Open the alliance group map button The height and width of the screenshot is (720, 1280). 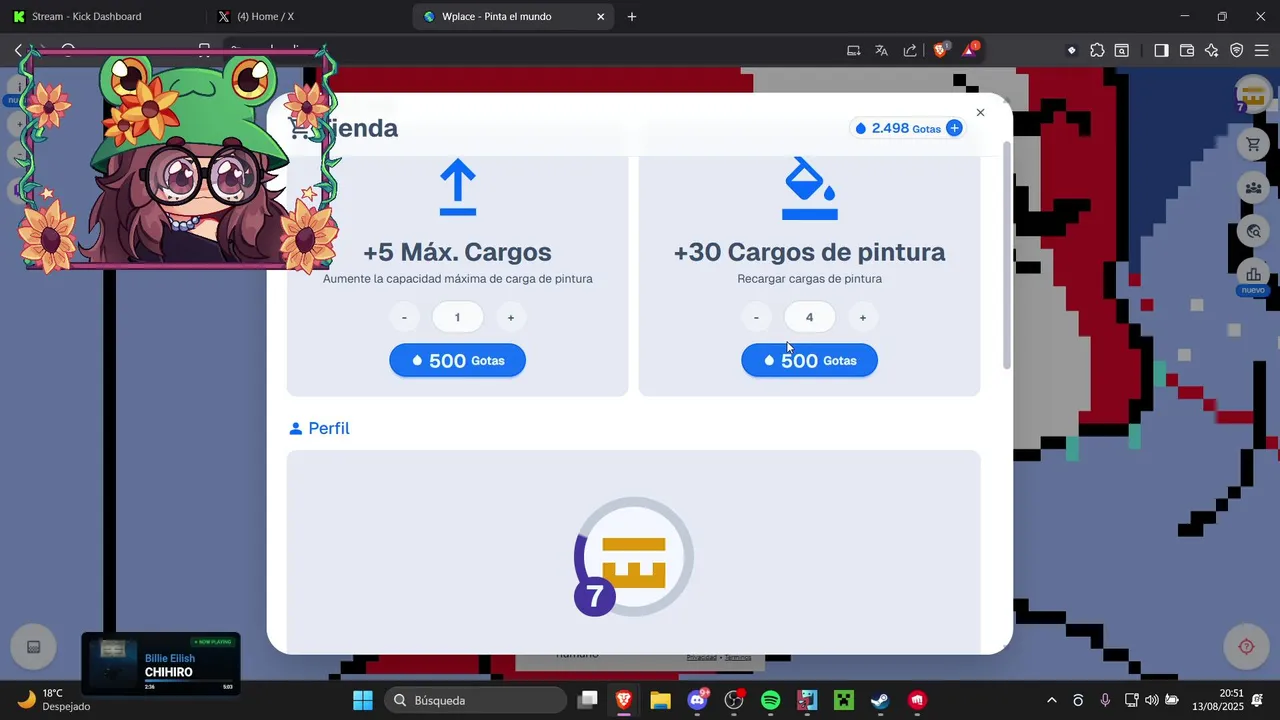coord(1253,188)
